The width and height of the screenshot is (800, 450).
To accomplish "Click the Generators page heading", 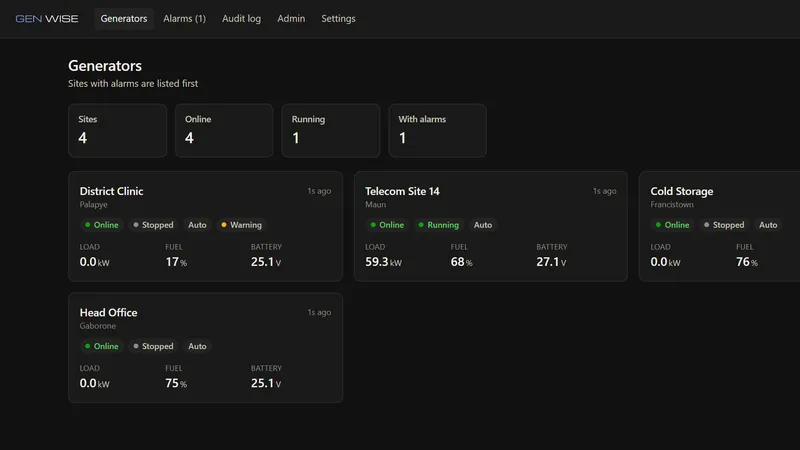I will 105,66.
